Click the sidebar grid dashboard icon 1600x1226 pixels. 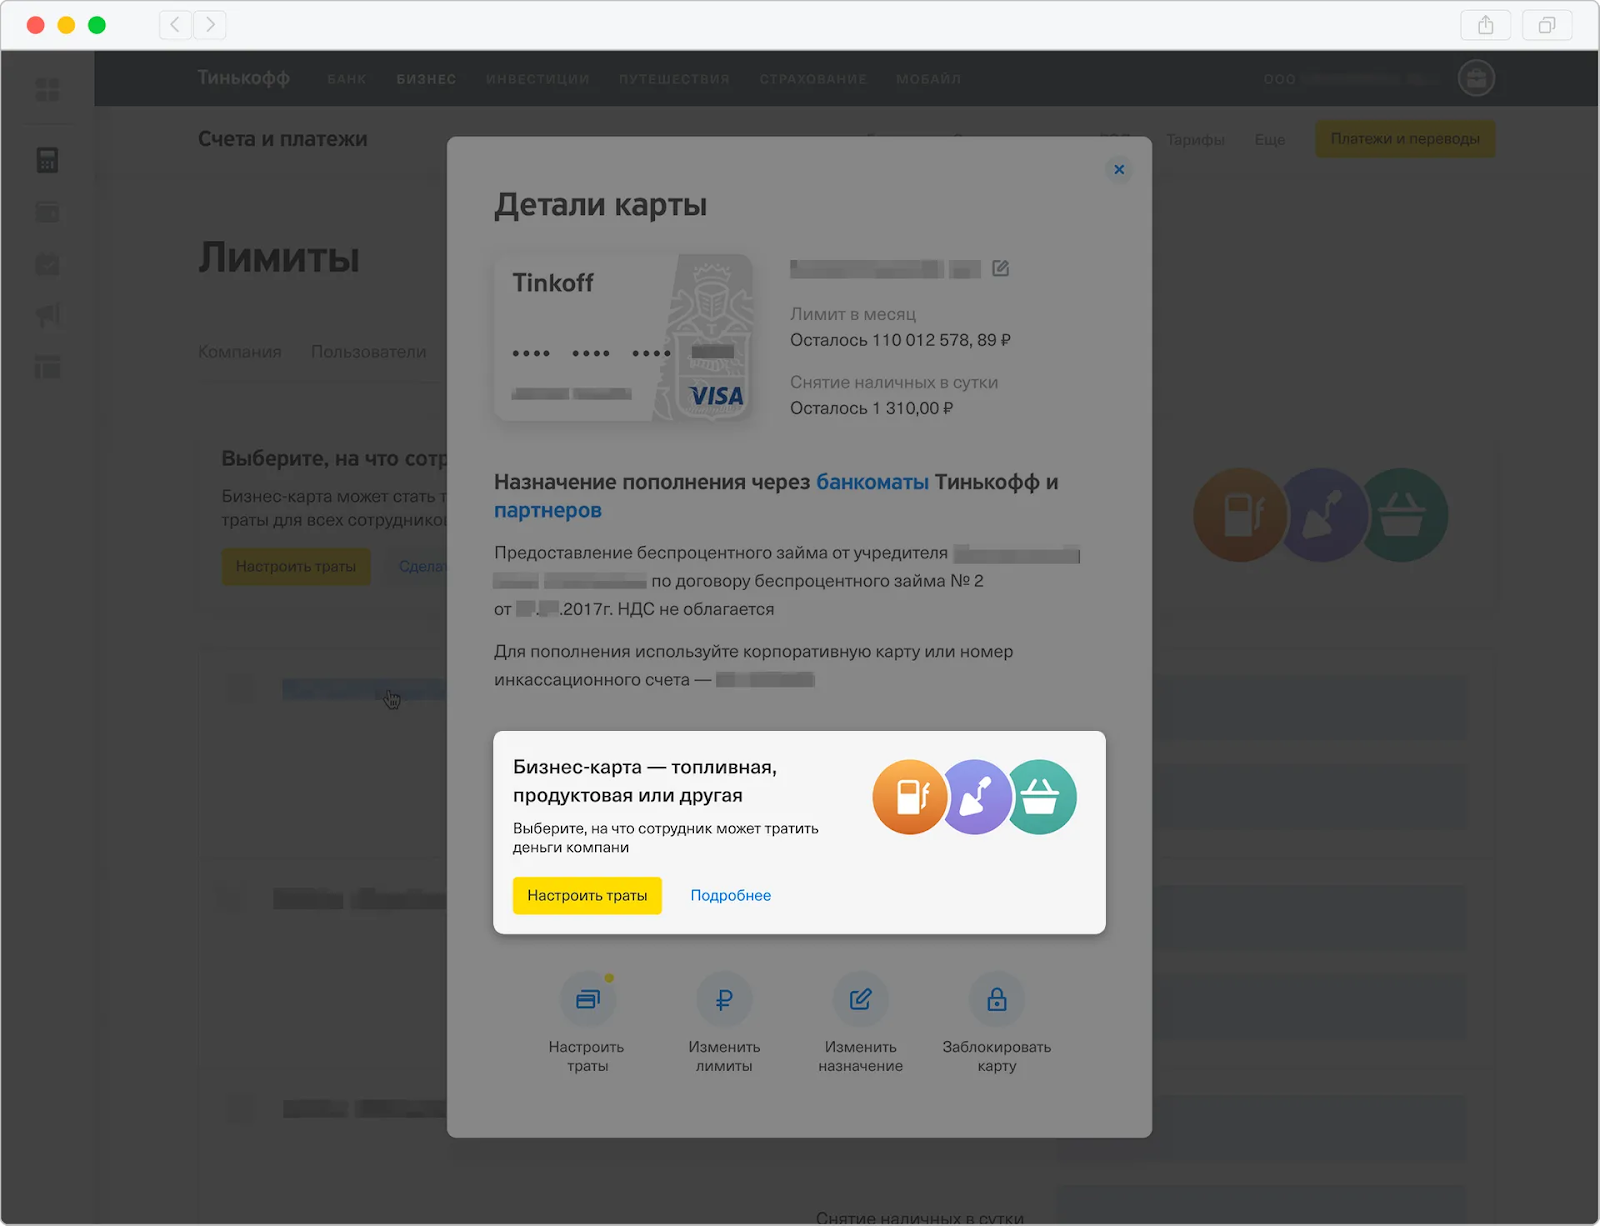(x=47, y=90)
